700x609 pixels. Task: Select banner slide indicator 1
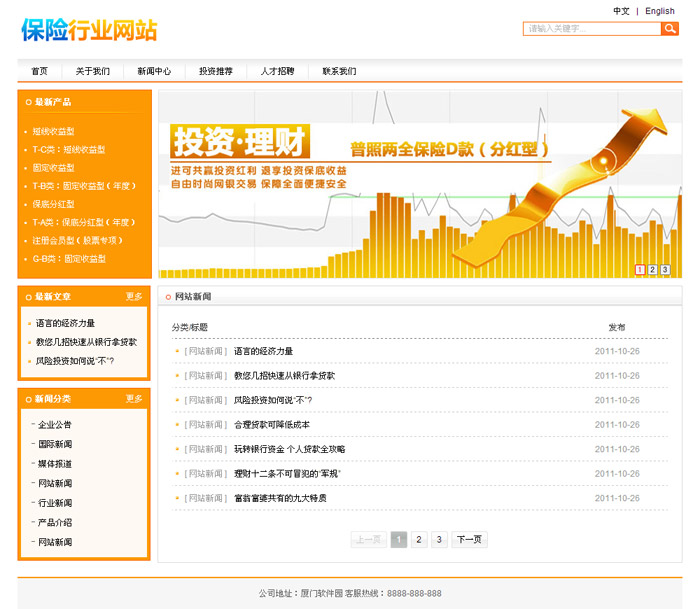pos(640,270)
